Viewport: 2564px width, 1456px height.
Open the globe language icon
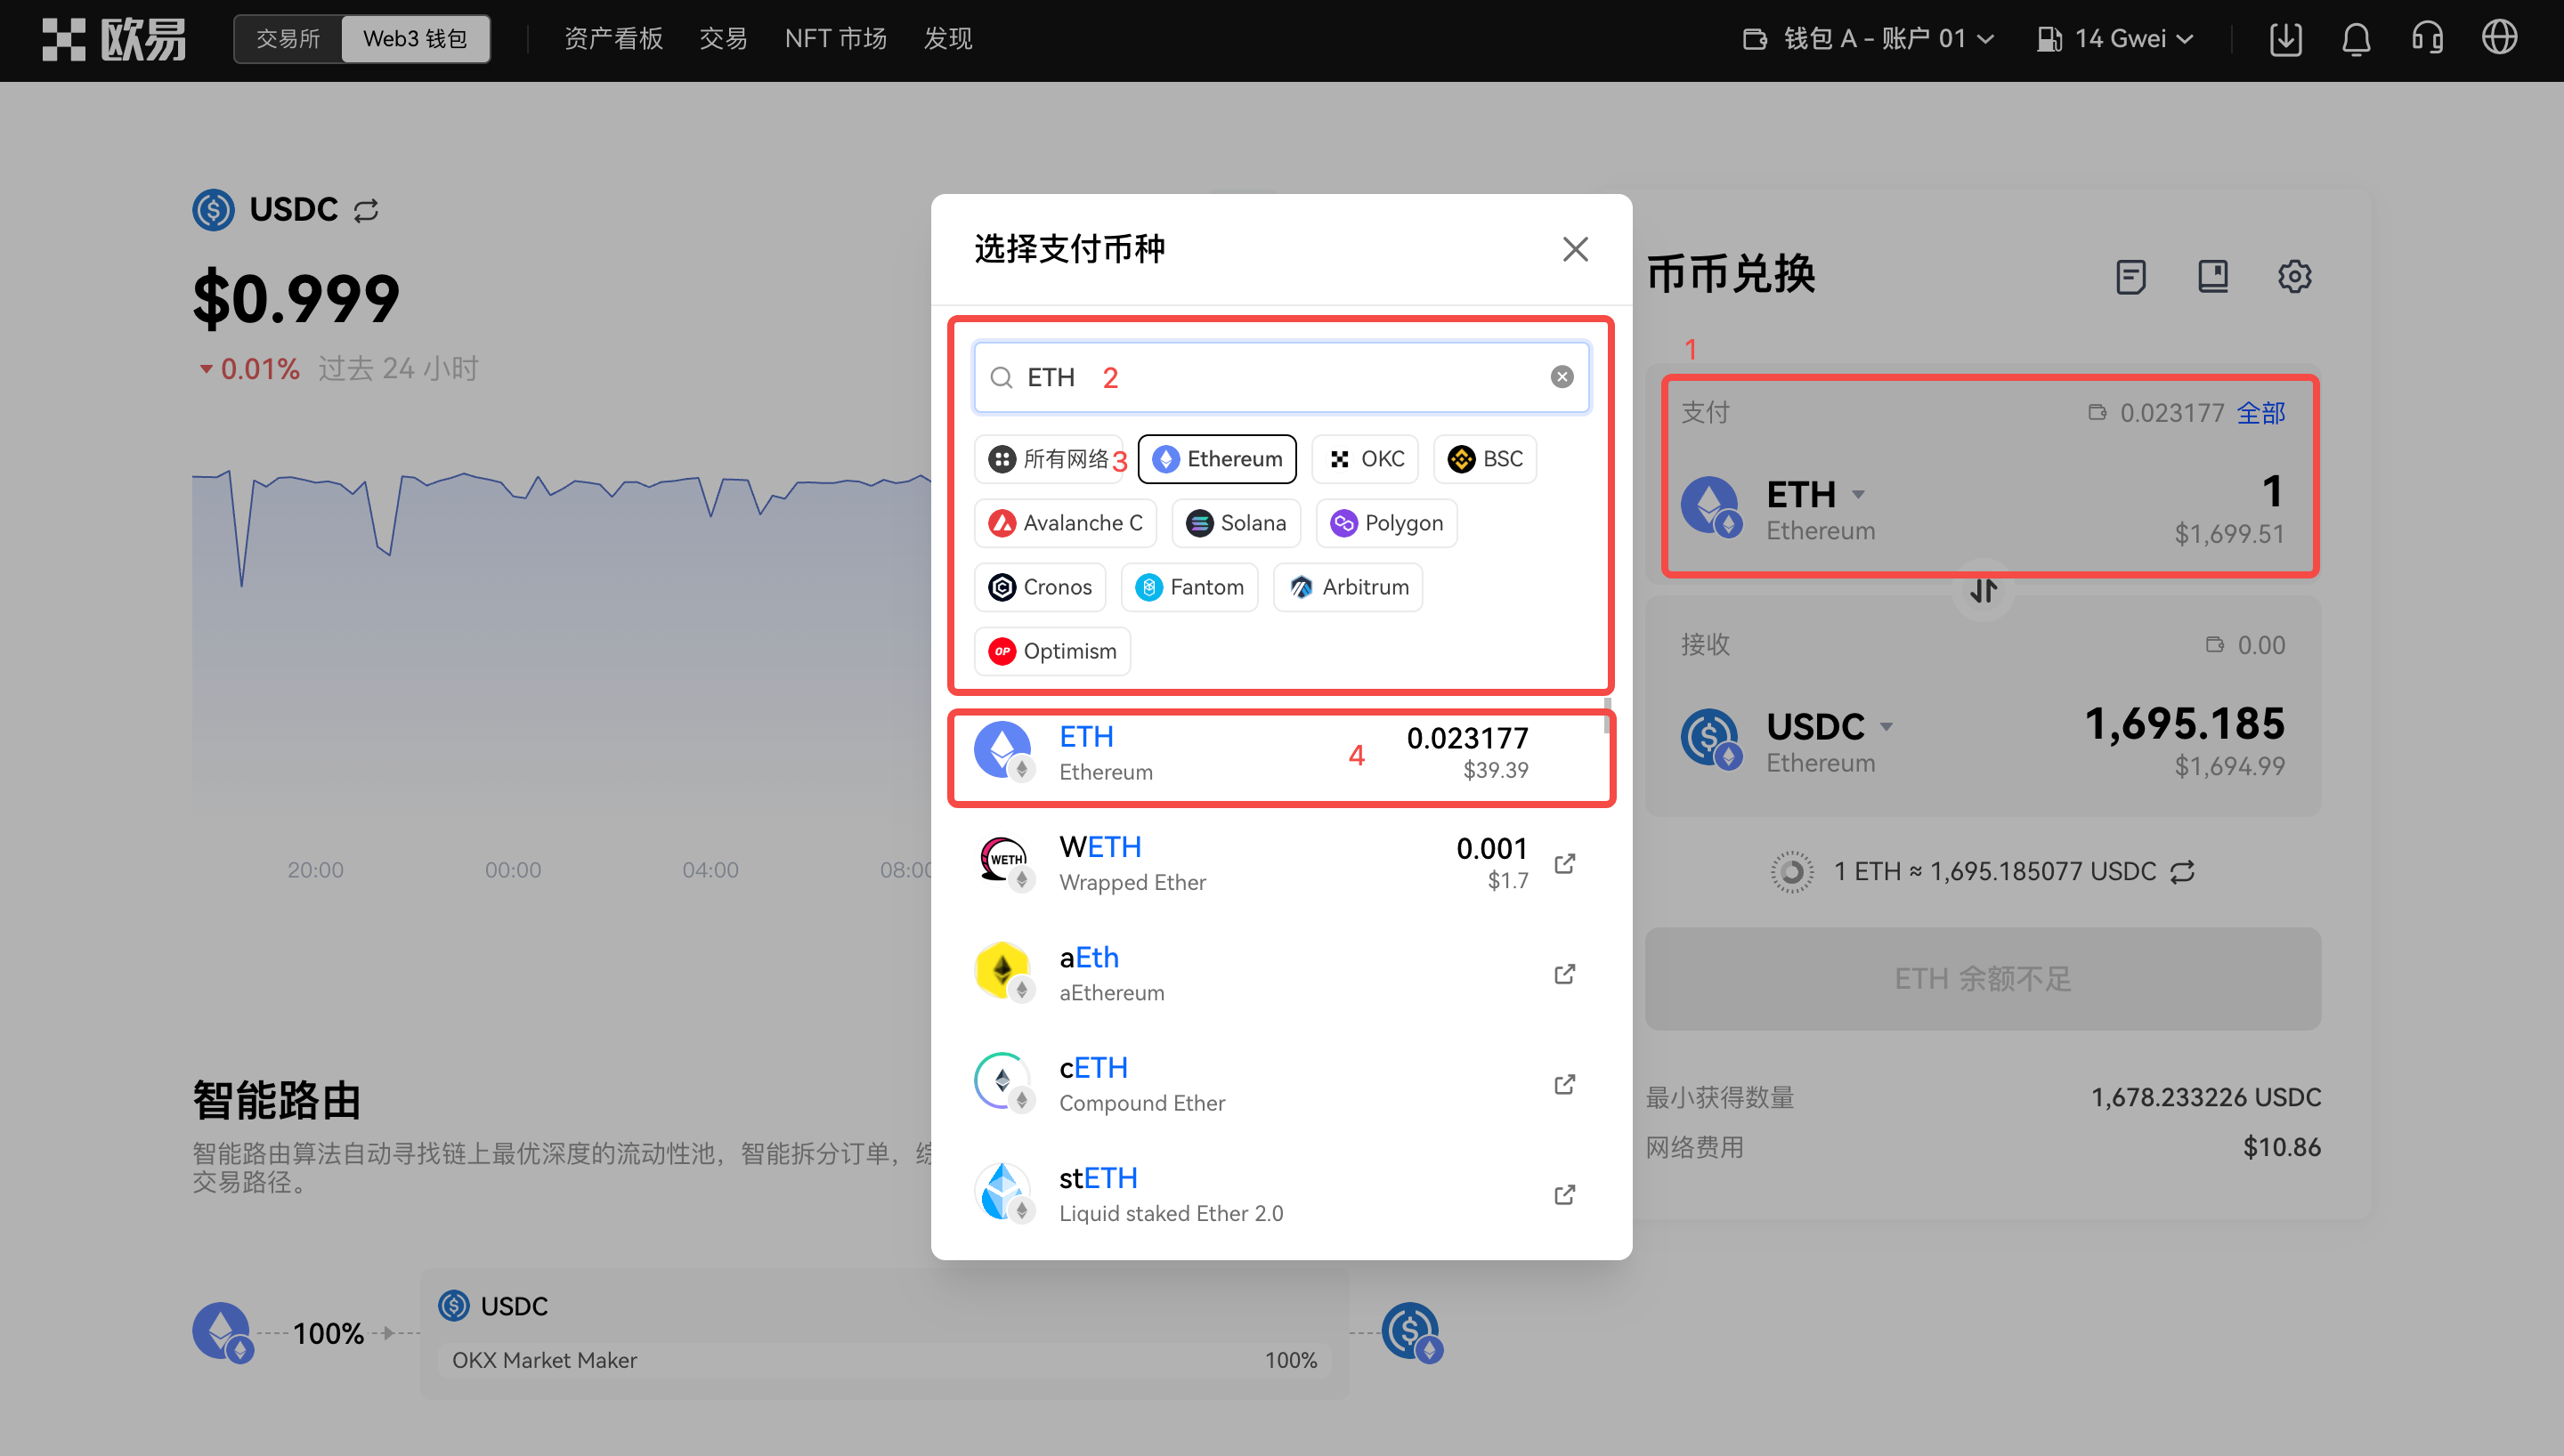(2499, 39)
